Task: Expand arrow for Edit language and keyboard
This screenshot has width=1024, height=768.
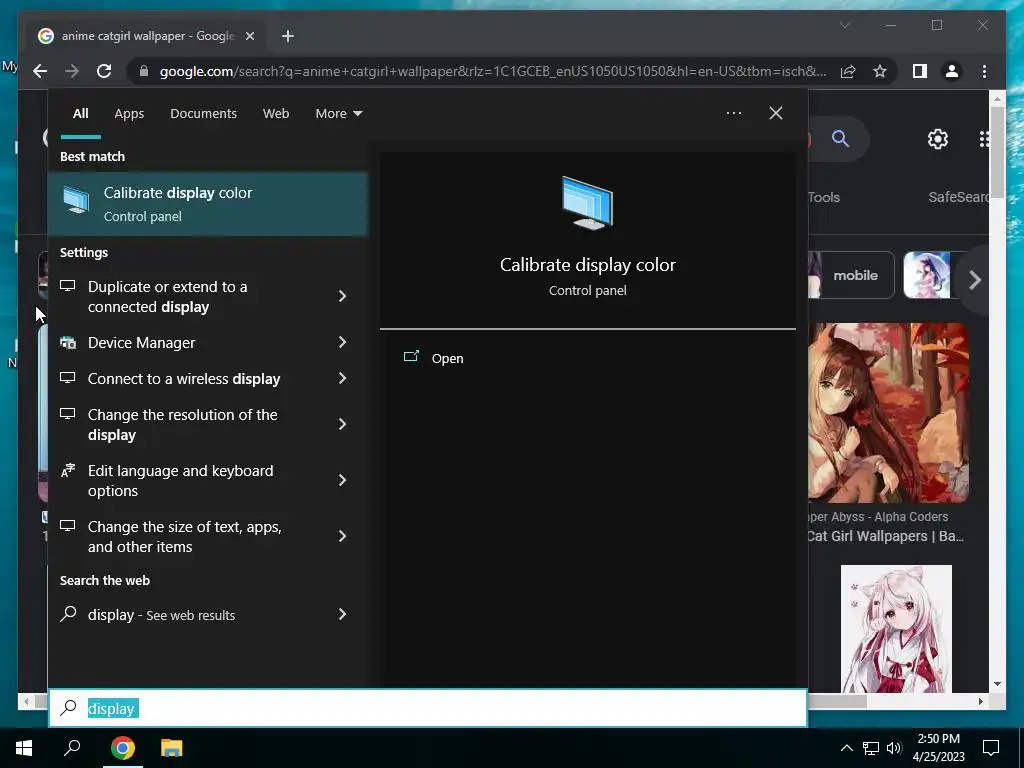Action: point(342,481)
